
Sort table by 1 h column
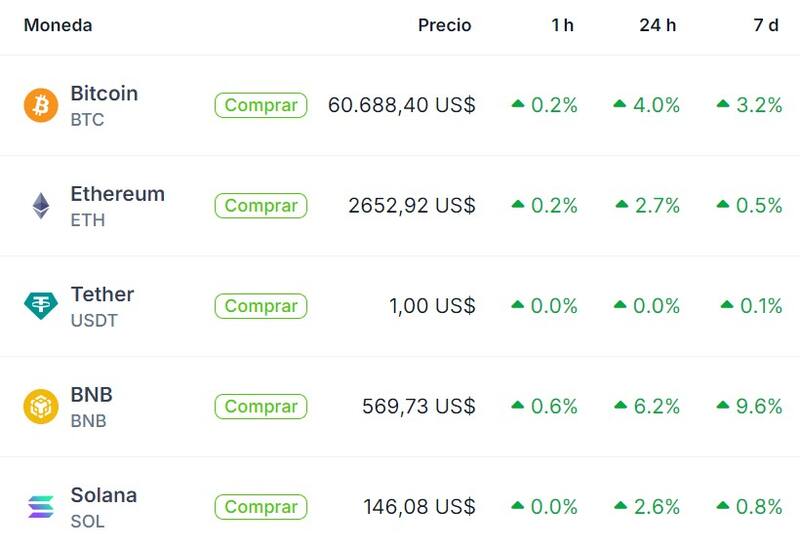pyautogui.click(x=562, y=25)
